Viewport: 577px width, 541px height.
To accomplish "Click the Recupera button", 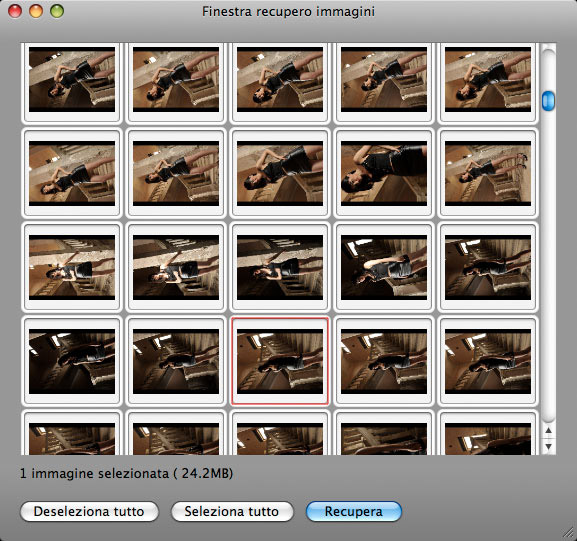I will click(354, 511).
